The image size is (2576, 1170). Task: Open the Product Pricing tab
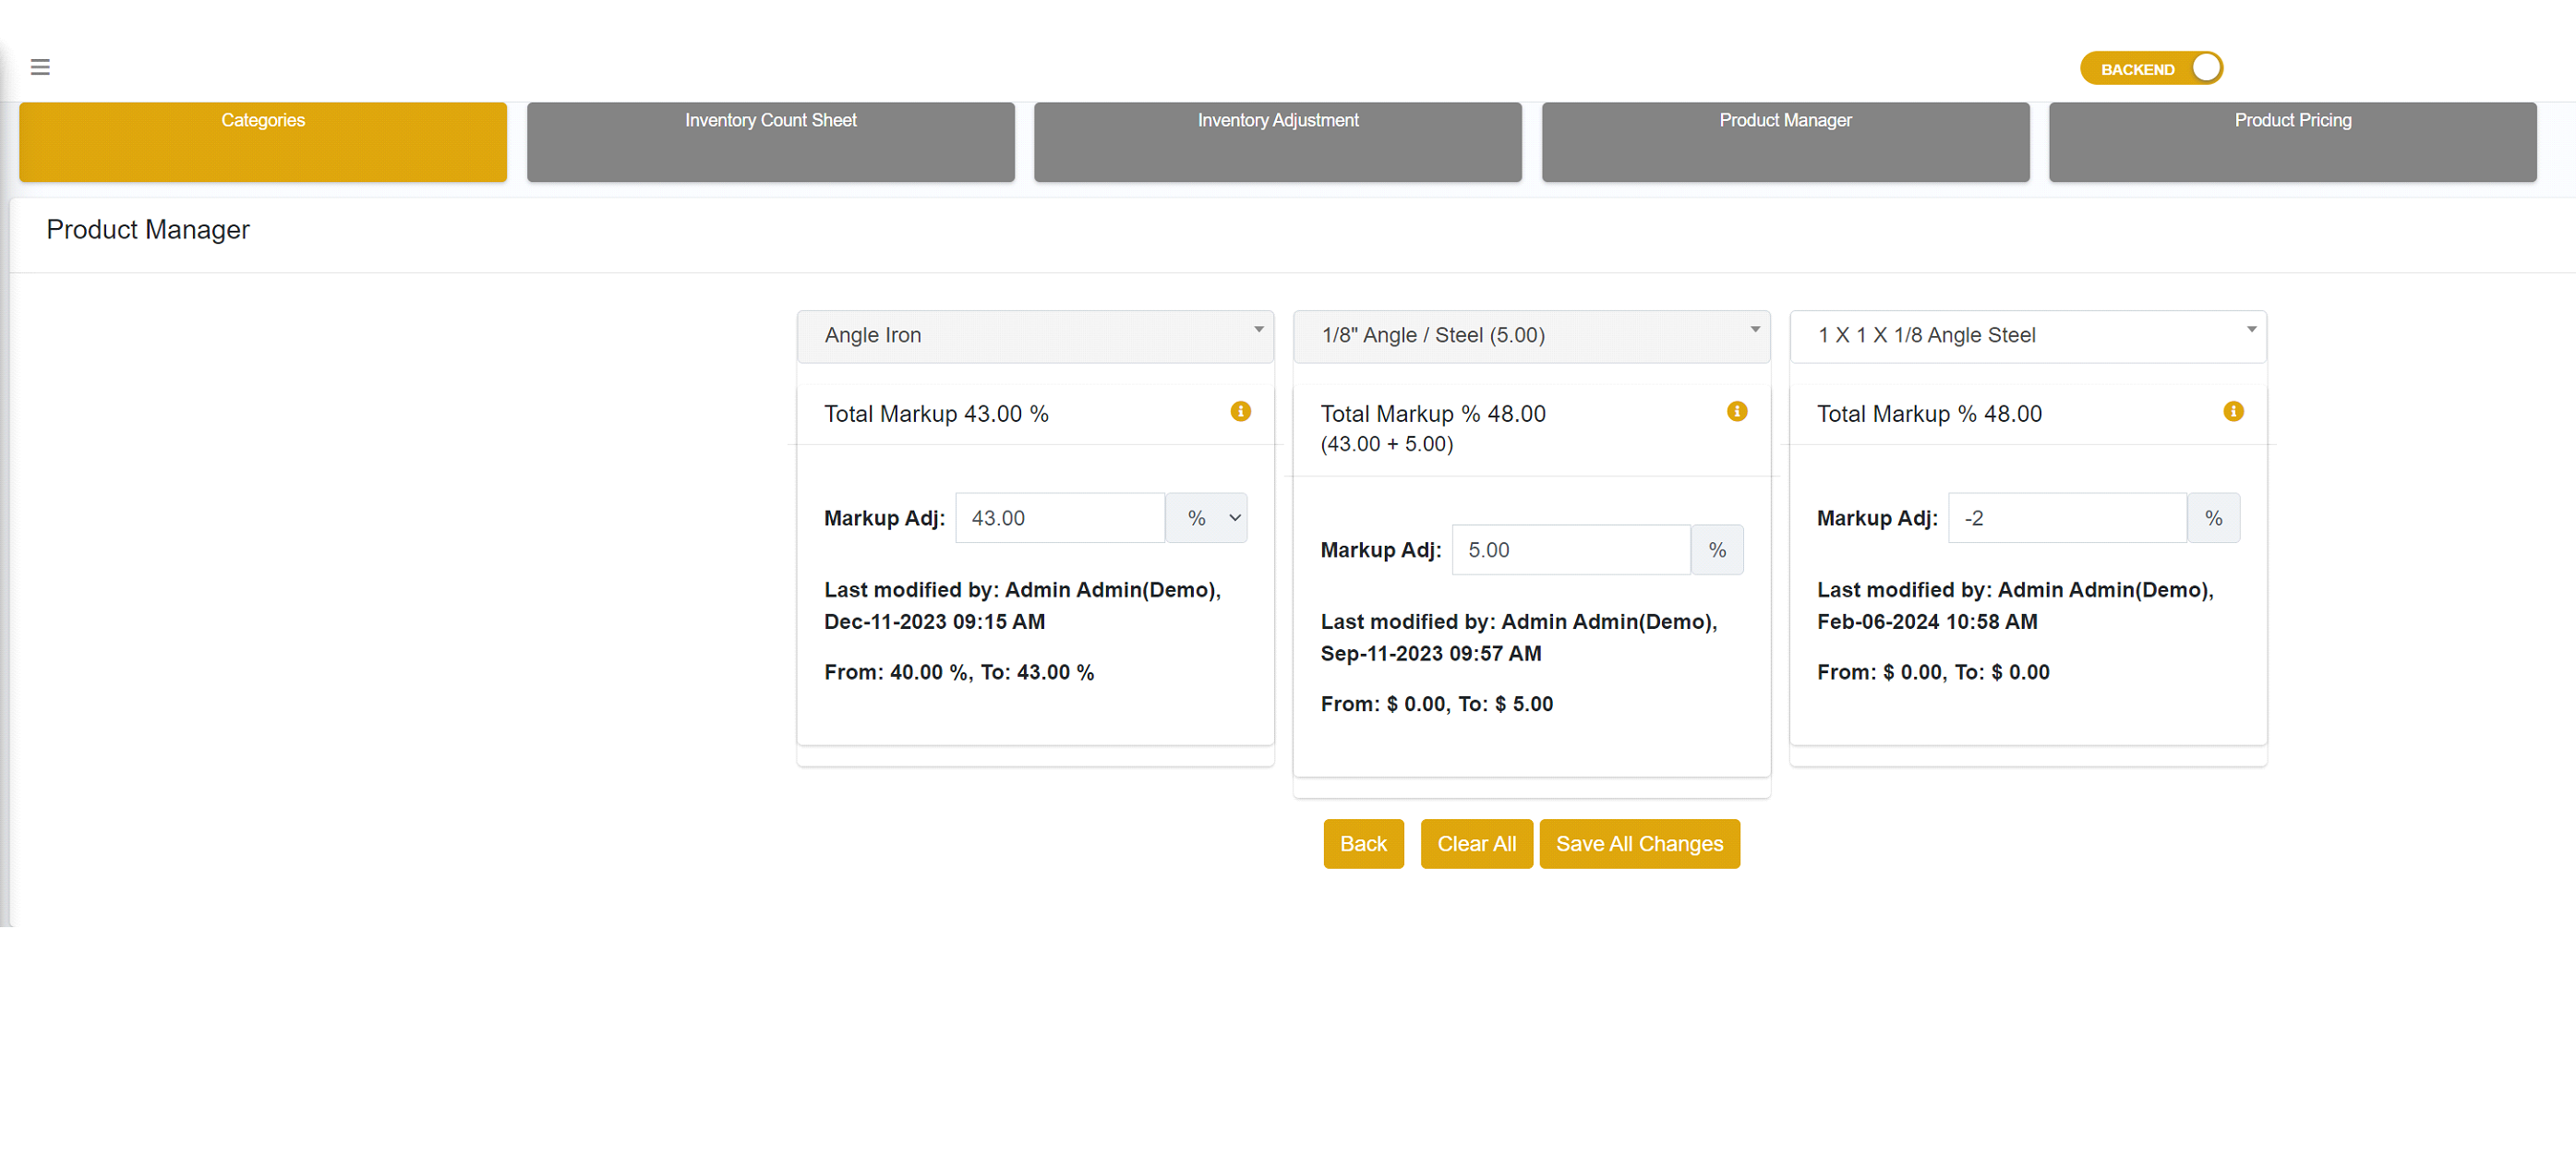[x=2292, y=141]
